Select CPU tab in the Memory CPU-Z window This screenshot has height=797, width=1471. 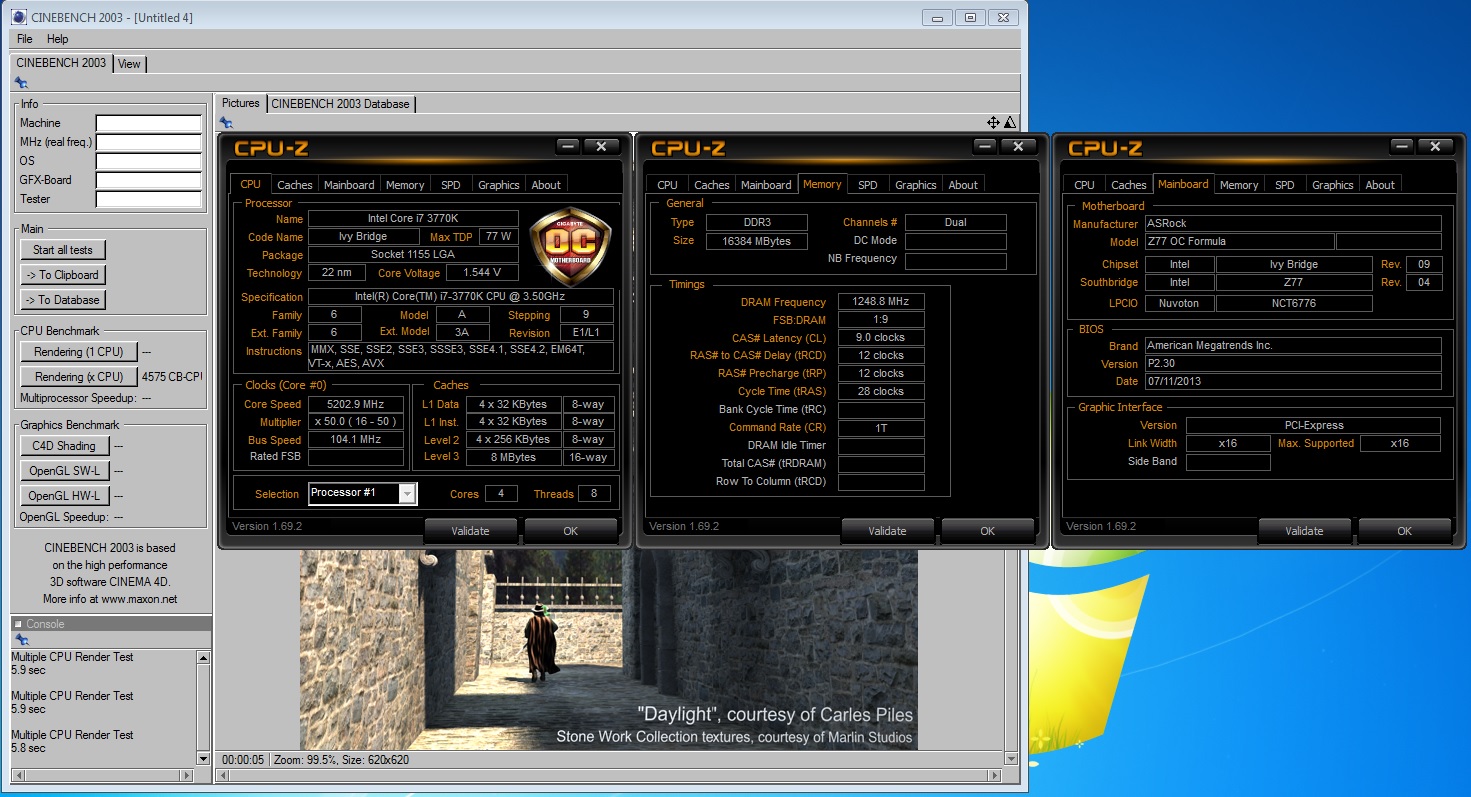pos(668,185)
